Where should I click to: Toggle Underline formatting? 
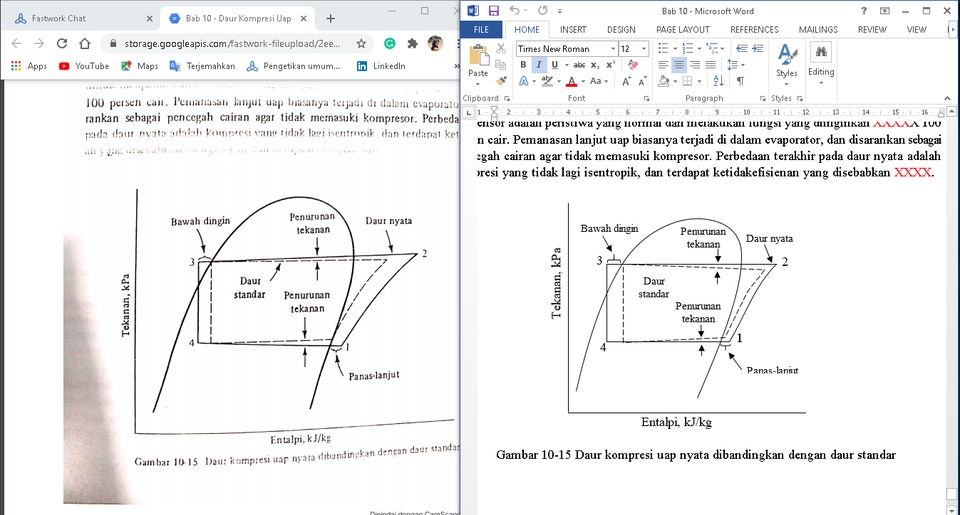[554, 64]
